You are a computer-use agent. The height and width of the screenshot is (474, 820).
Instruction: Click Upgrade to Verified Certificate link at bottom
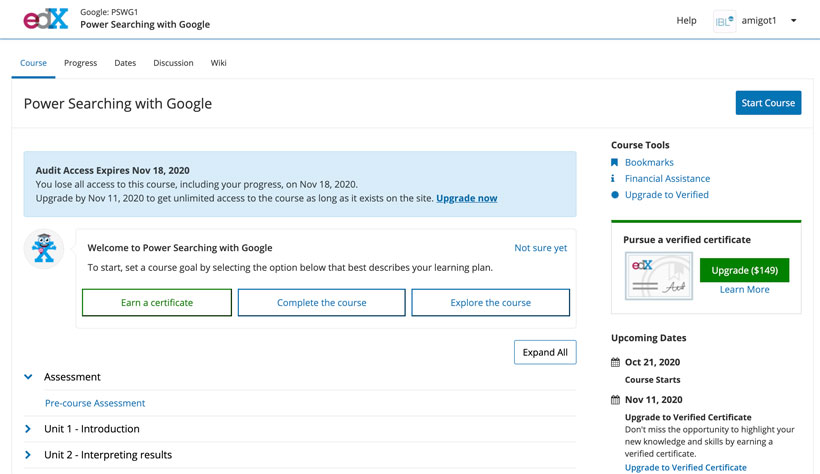coord(686,468)
